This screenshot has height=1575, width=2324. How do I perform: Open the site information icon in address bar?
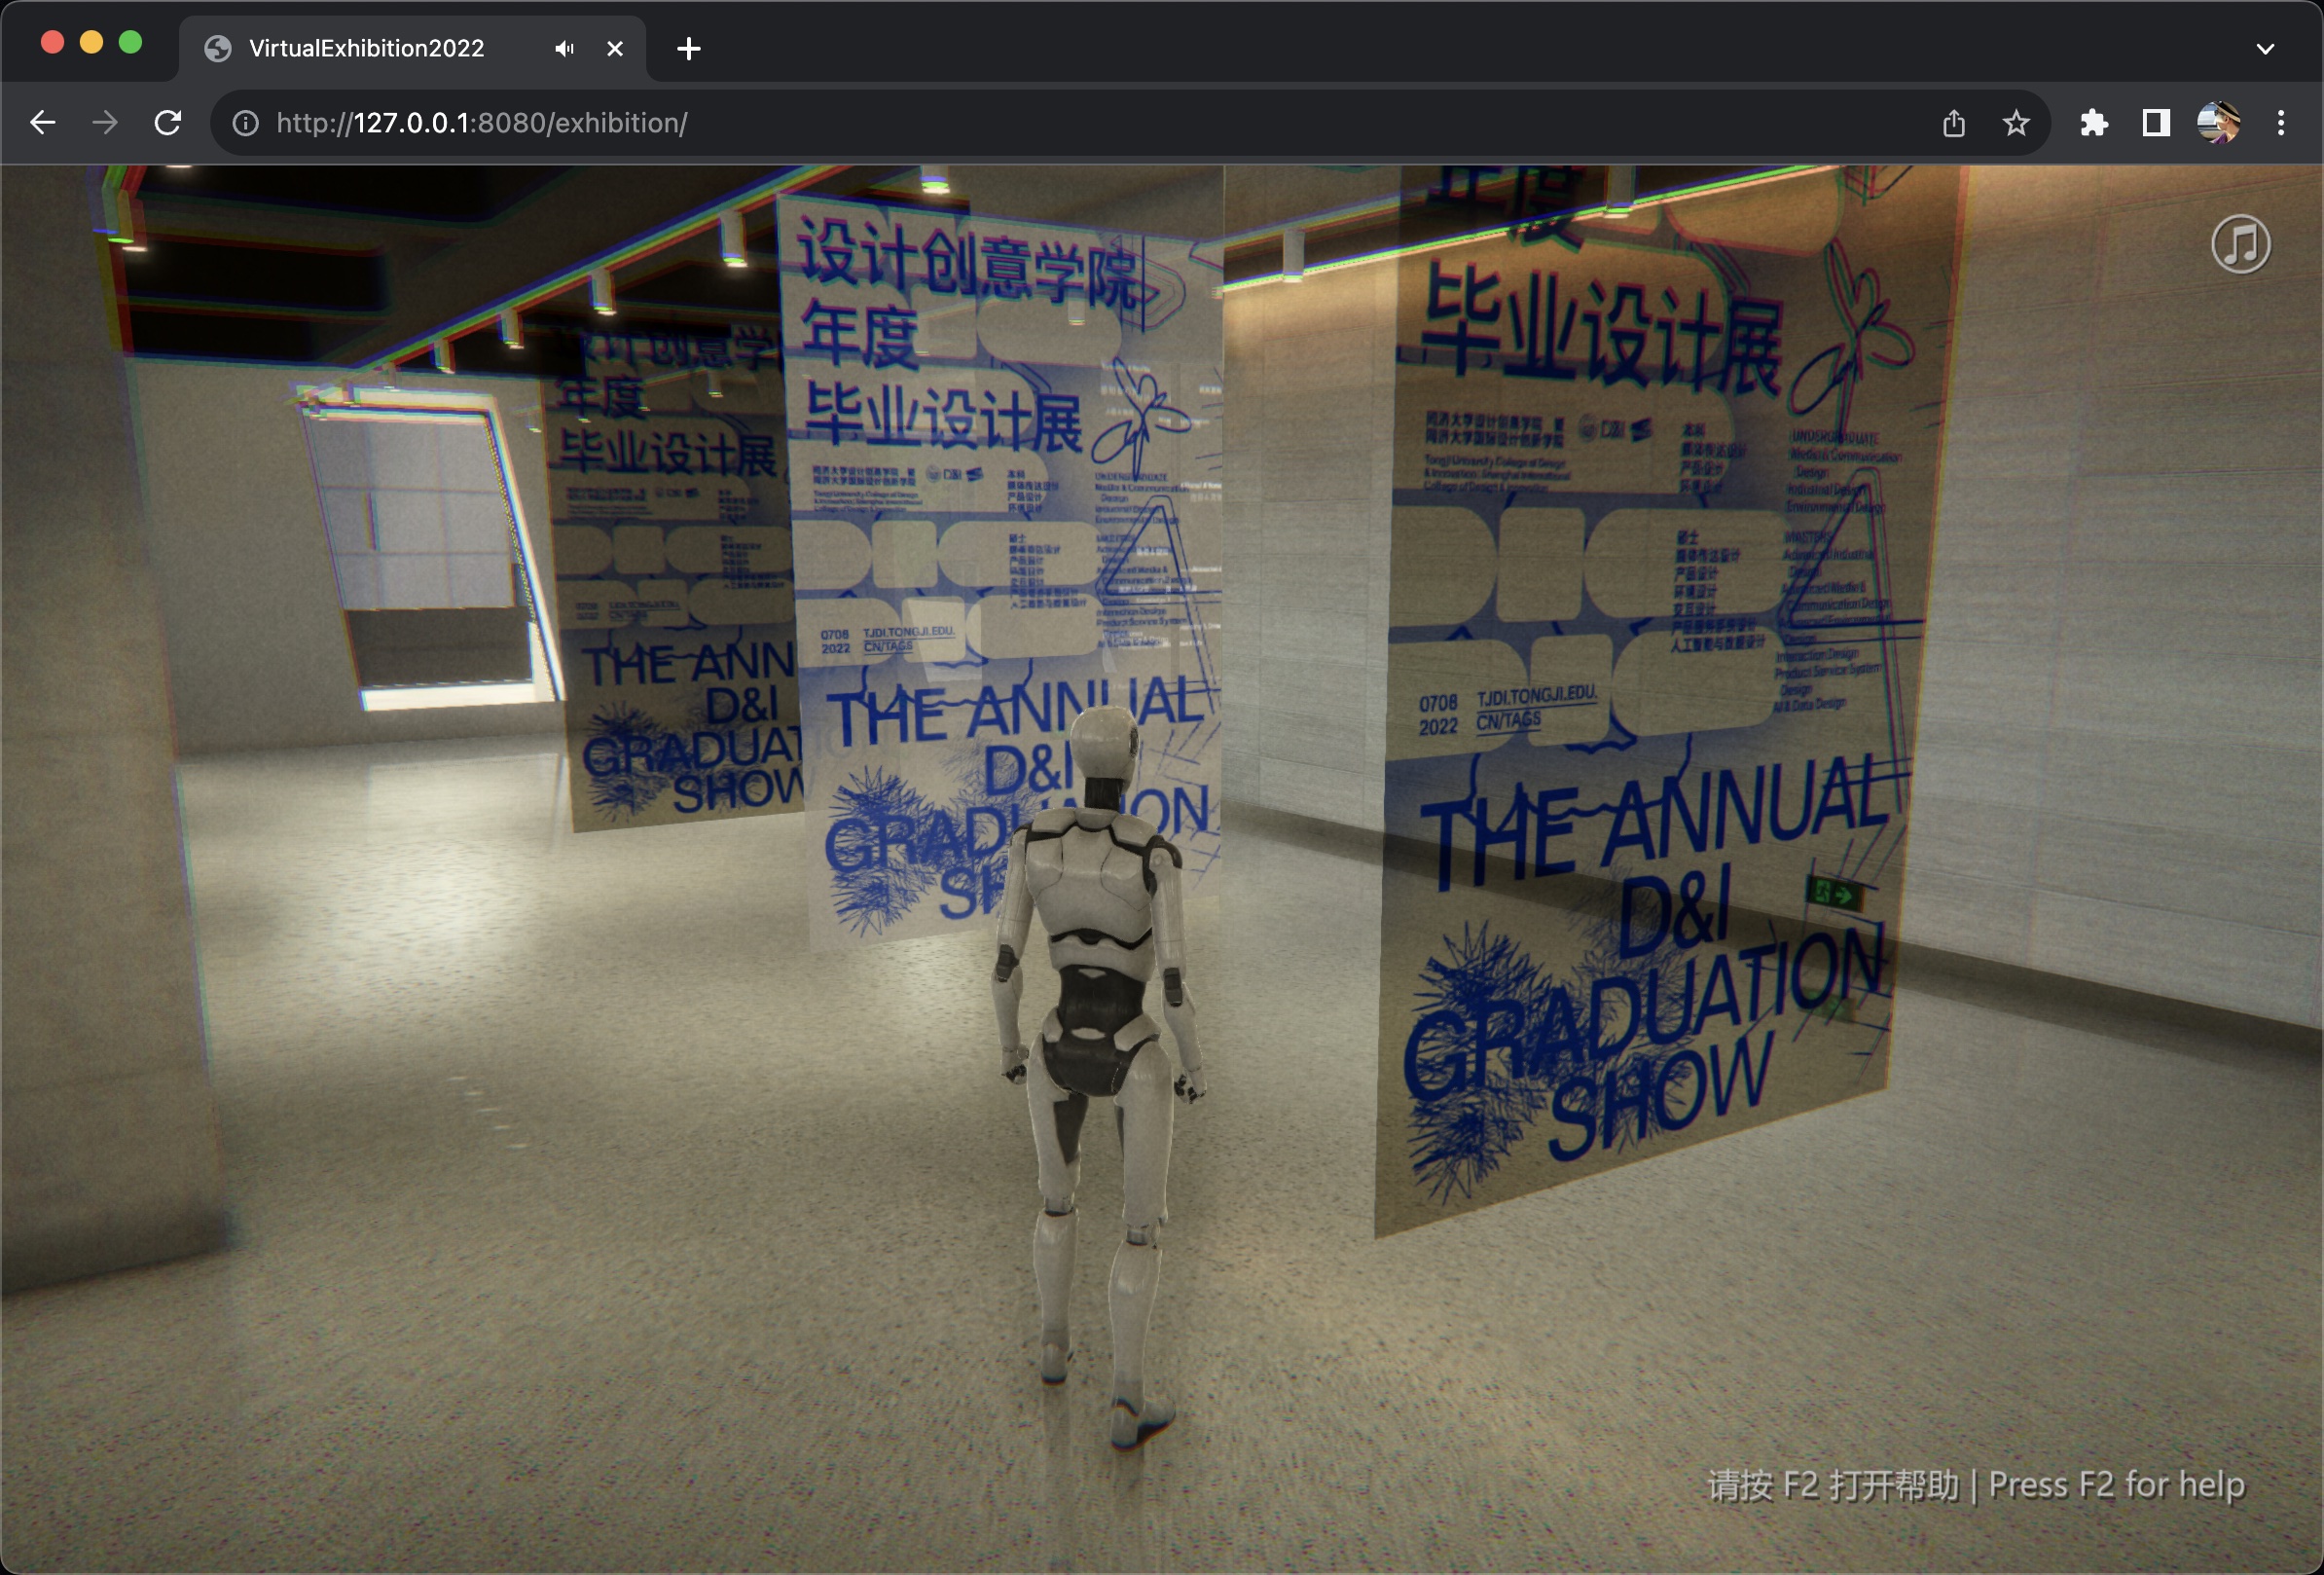pos(245,123)
